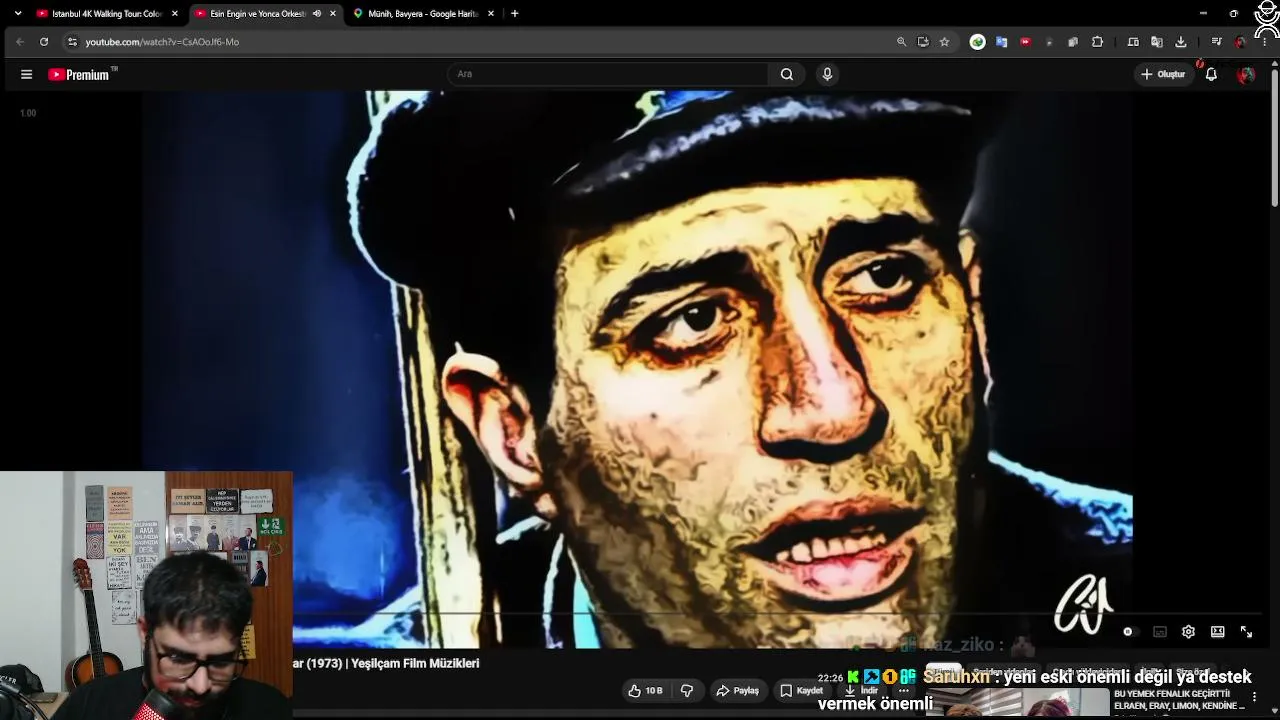Open the YouTube account avatar menu

[x=1245, y=74]
